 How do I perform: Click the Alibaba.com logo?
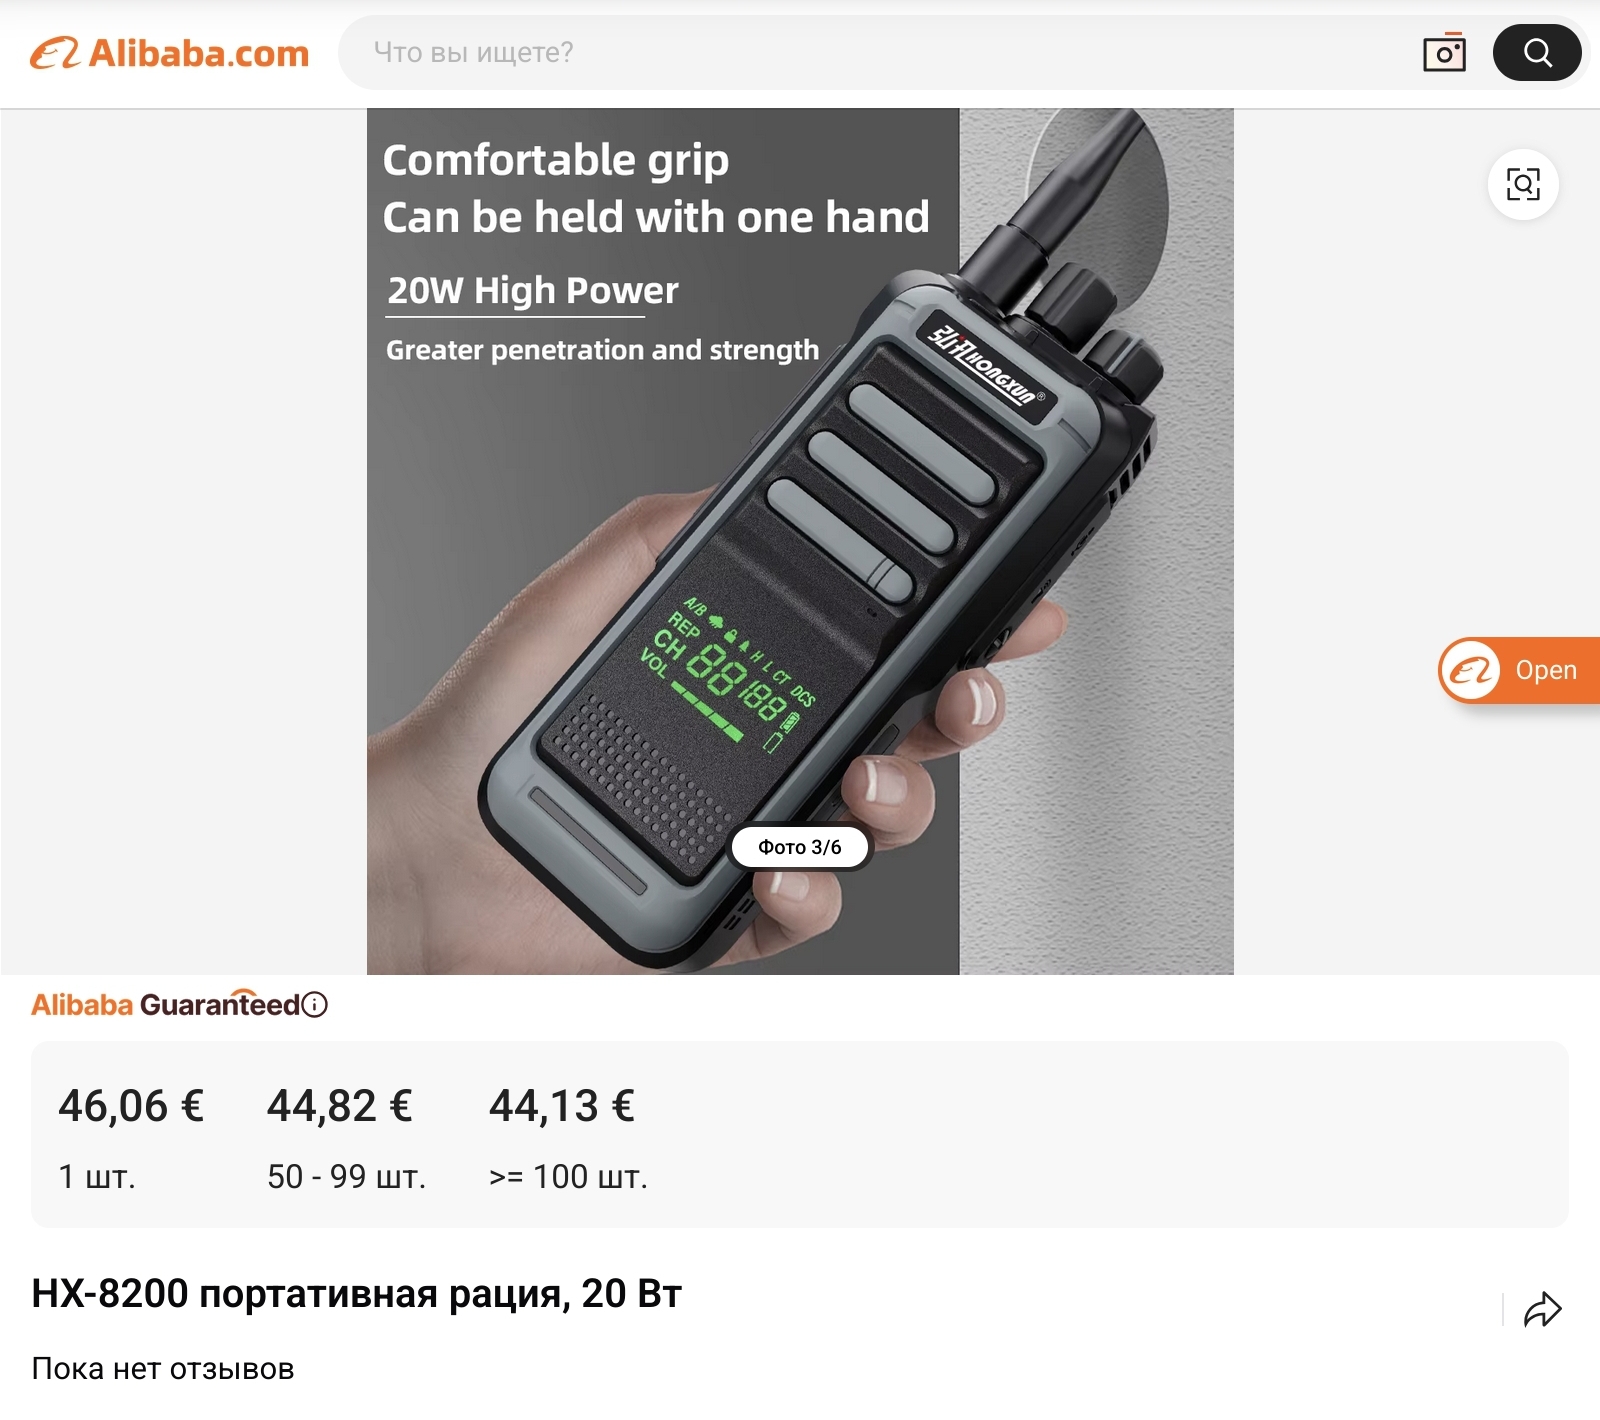[170, 53]
